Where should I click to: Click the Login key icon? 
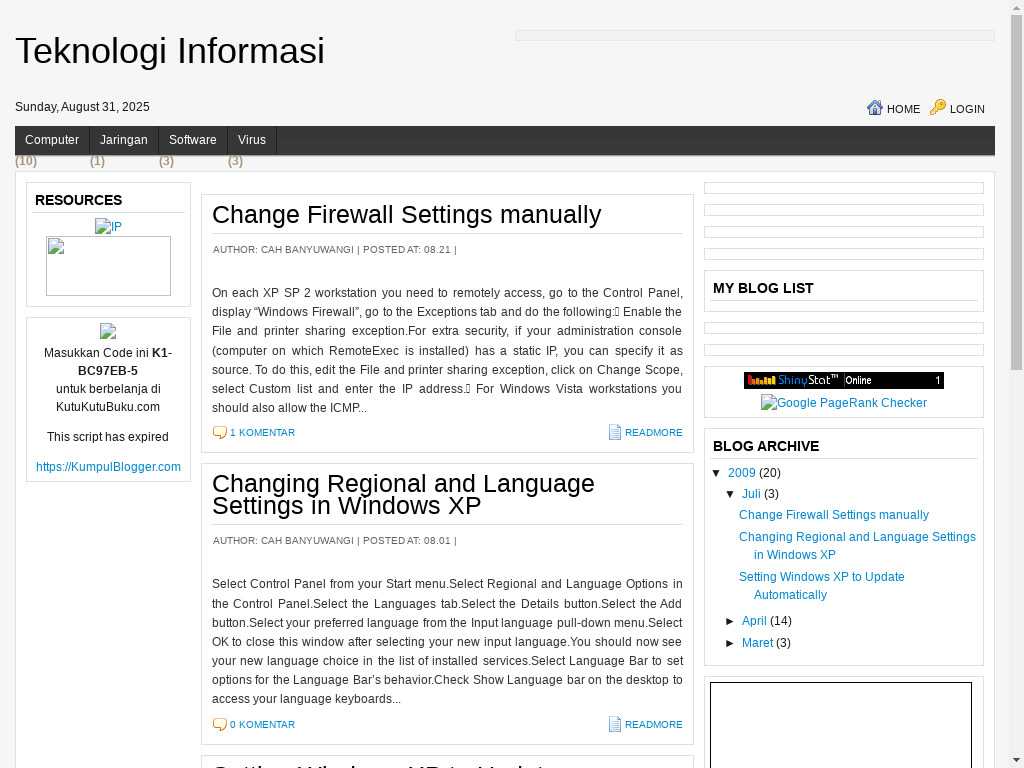click(937, 107)
